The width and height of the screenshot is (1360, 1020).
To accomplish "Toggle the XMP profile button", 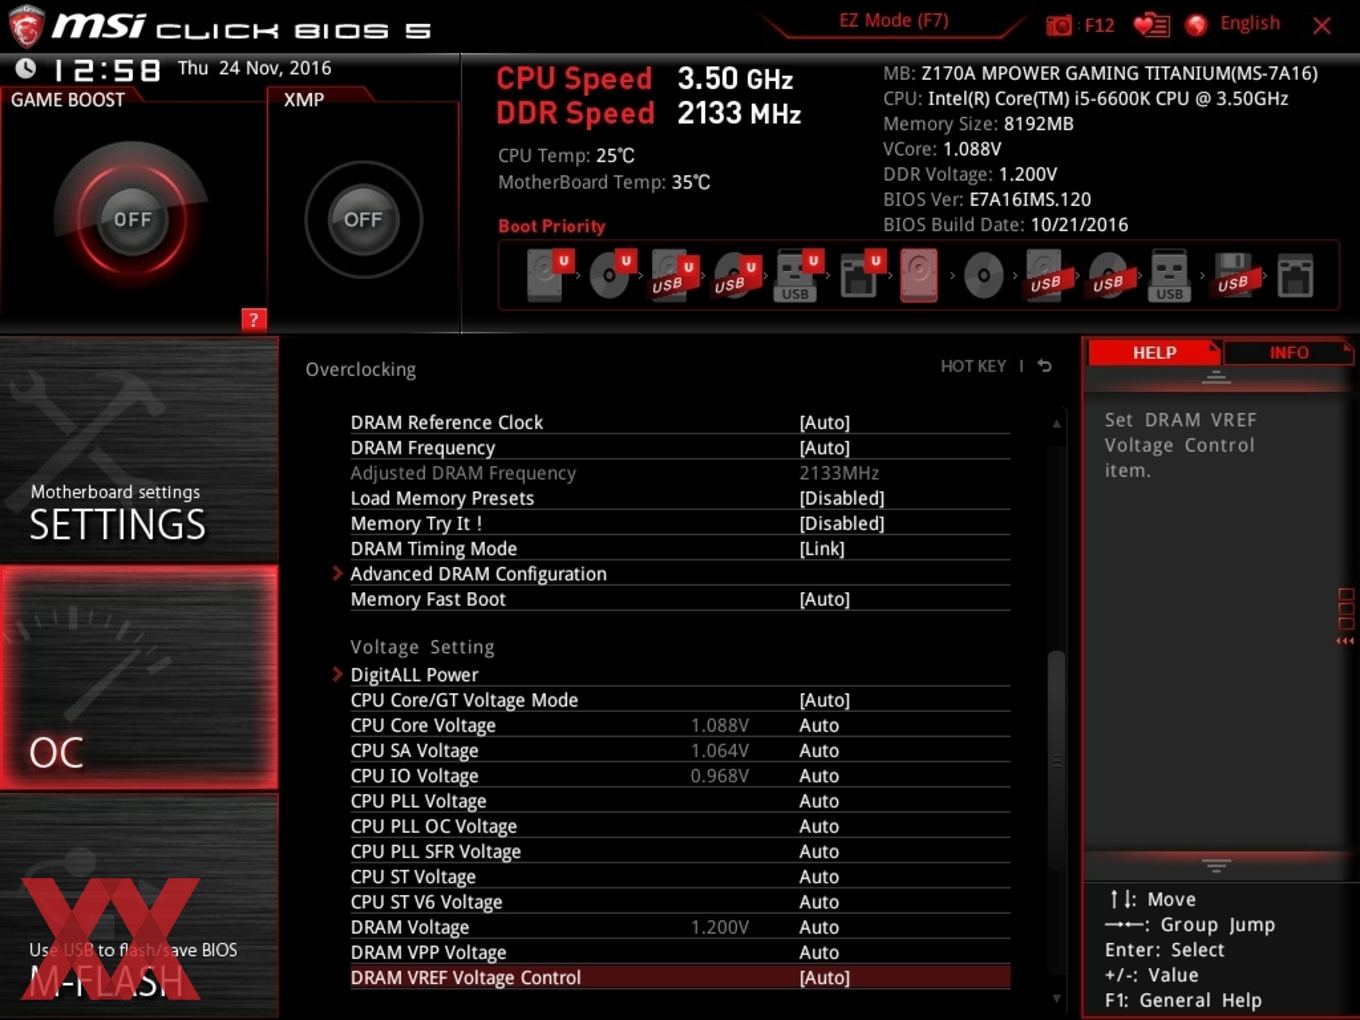I will click(363, 219).
